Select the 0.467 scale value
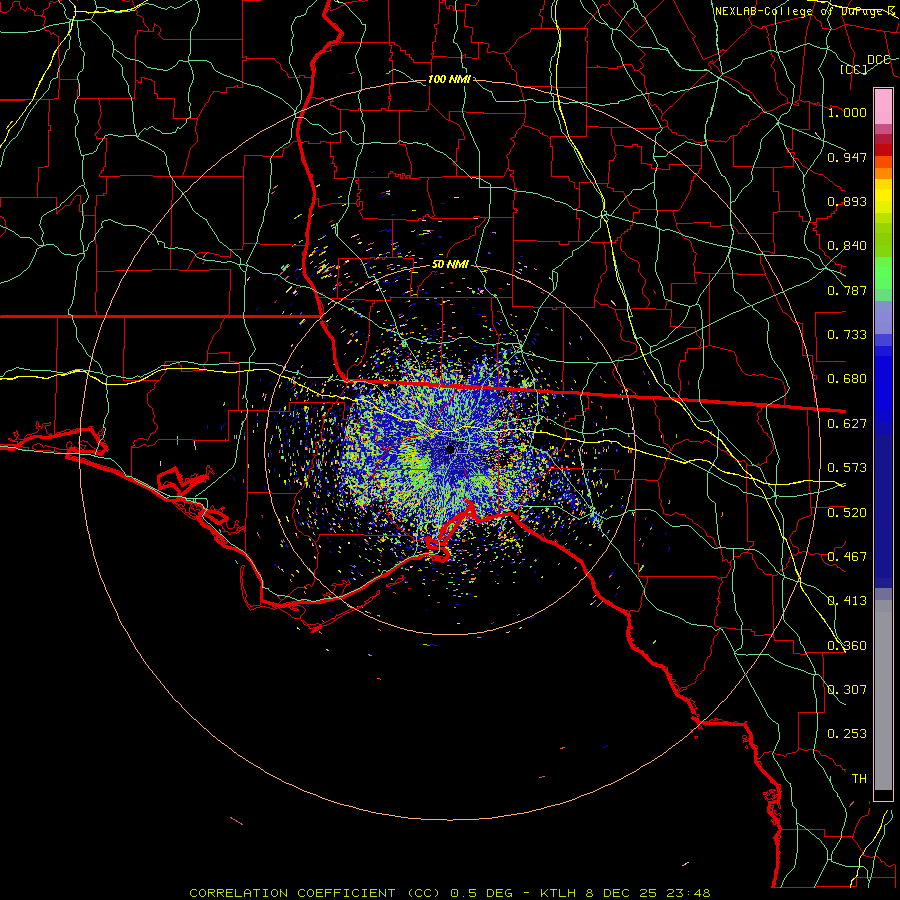The width and height of the screenshot is (900, 900). pyautogui.click(x=847, y=557)
